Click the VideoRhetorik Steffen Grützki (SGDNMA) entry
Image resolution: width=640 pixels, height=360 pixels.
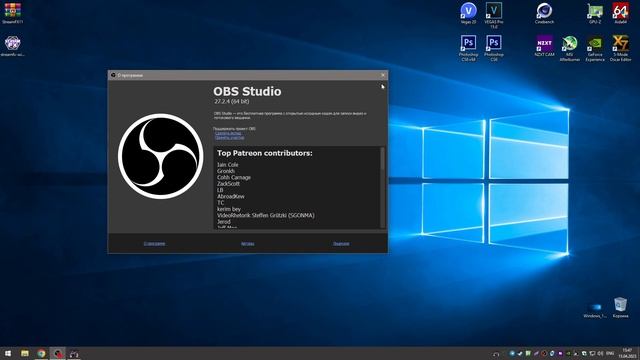[x=266, y=215]
